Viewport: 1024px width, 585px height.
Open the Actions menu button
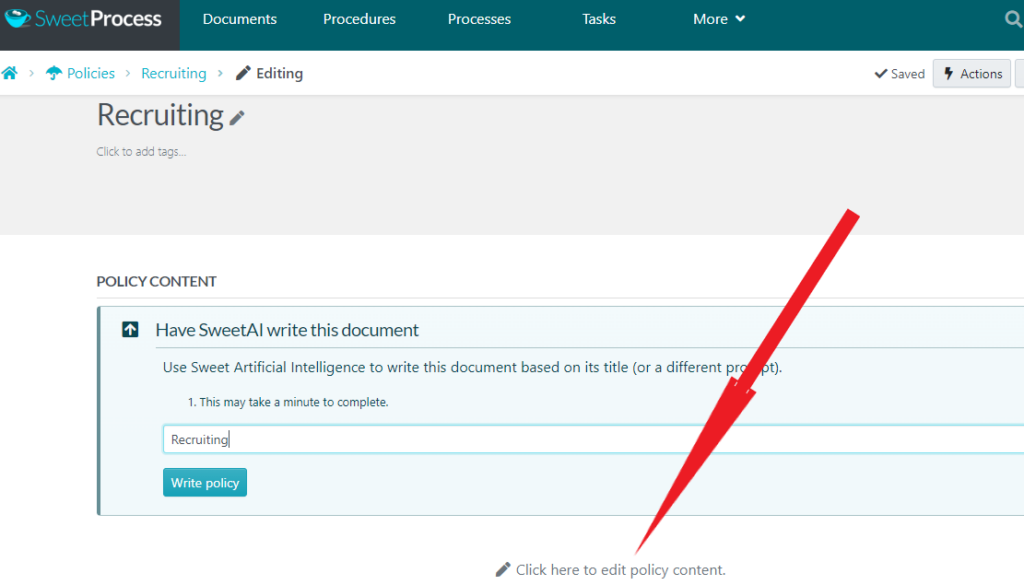(971, 73)
